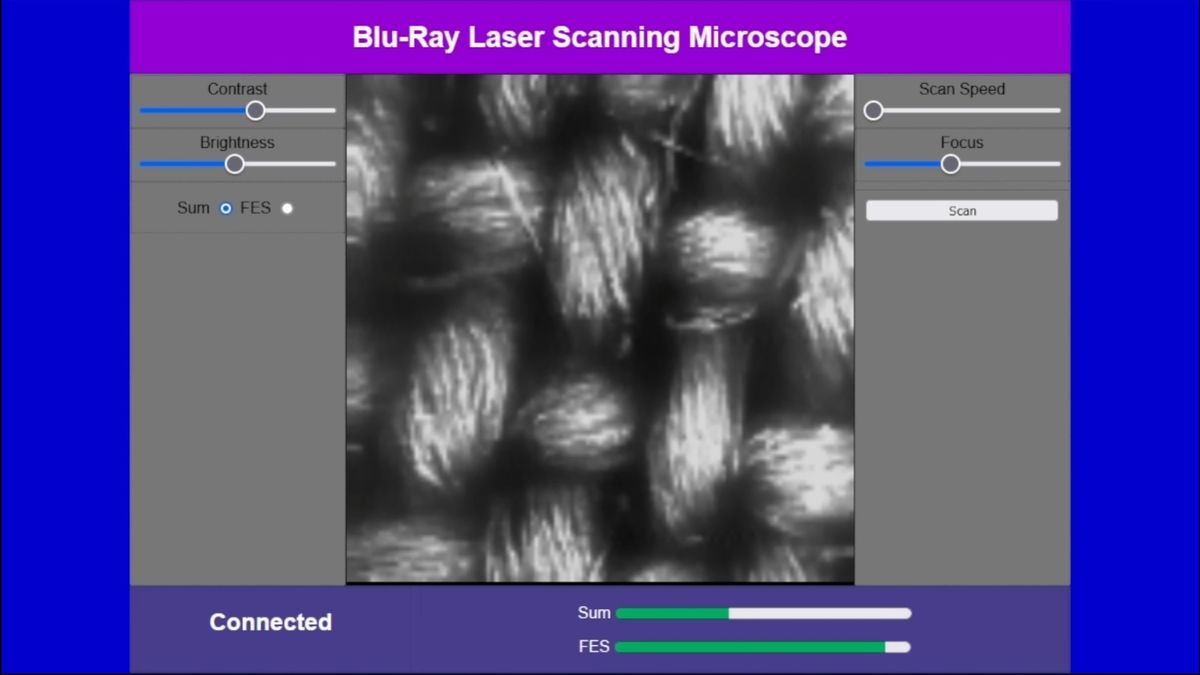Select the Sum display radio button

point(224,208)
